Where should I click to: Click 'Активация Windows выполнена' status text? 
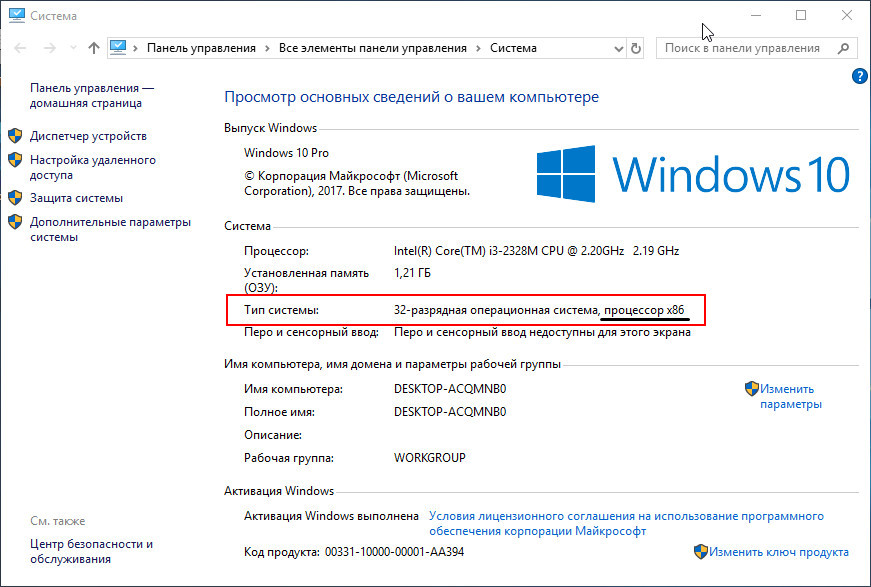[331, 516]
